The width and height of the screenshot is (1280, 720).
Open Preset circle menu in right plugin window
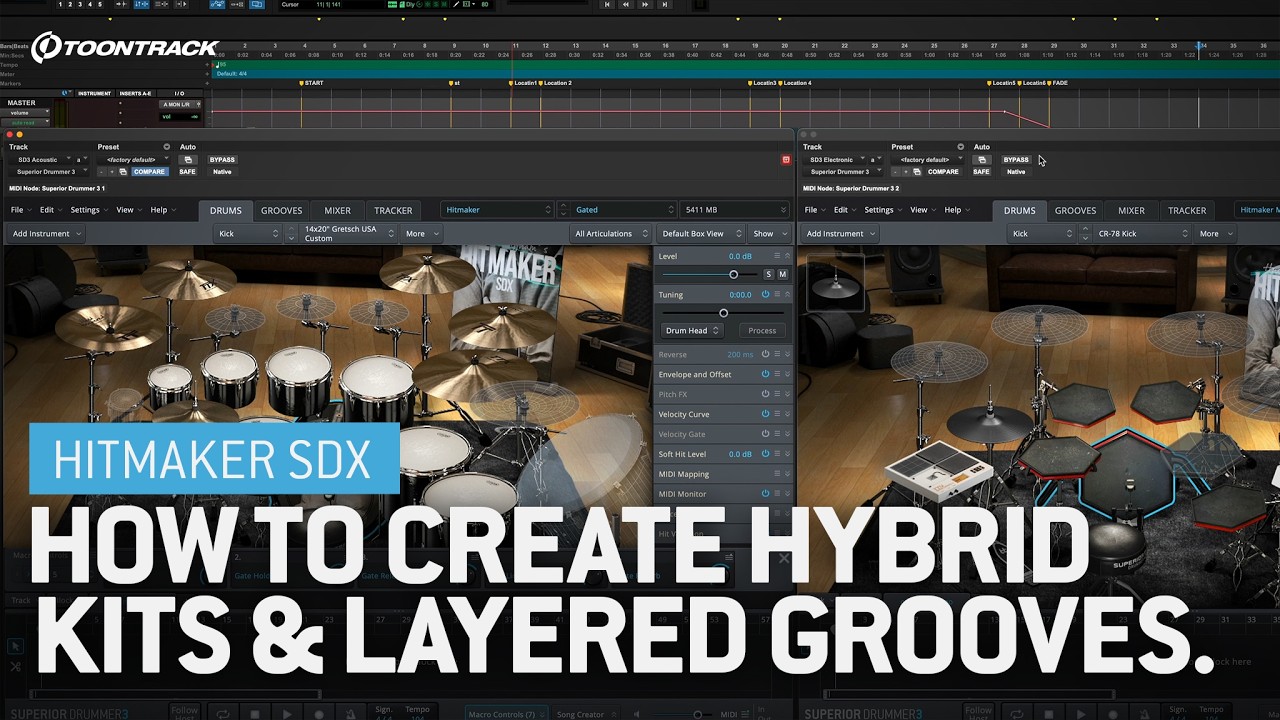961,147
